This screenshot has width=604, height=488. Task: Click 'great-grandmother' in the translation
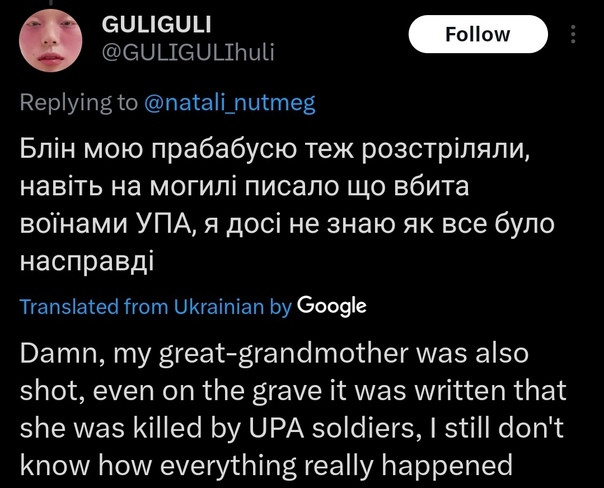pyautogui.click(x=284, y=354)
